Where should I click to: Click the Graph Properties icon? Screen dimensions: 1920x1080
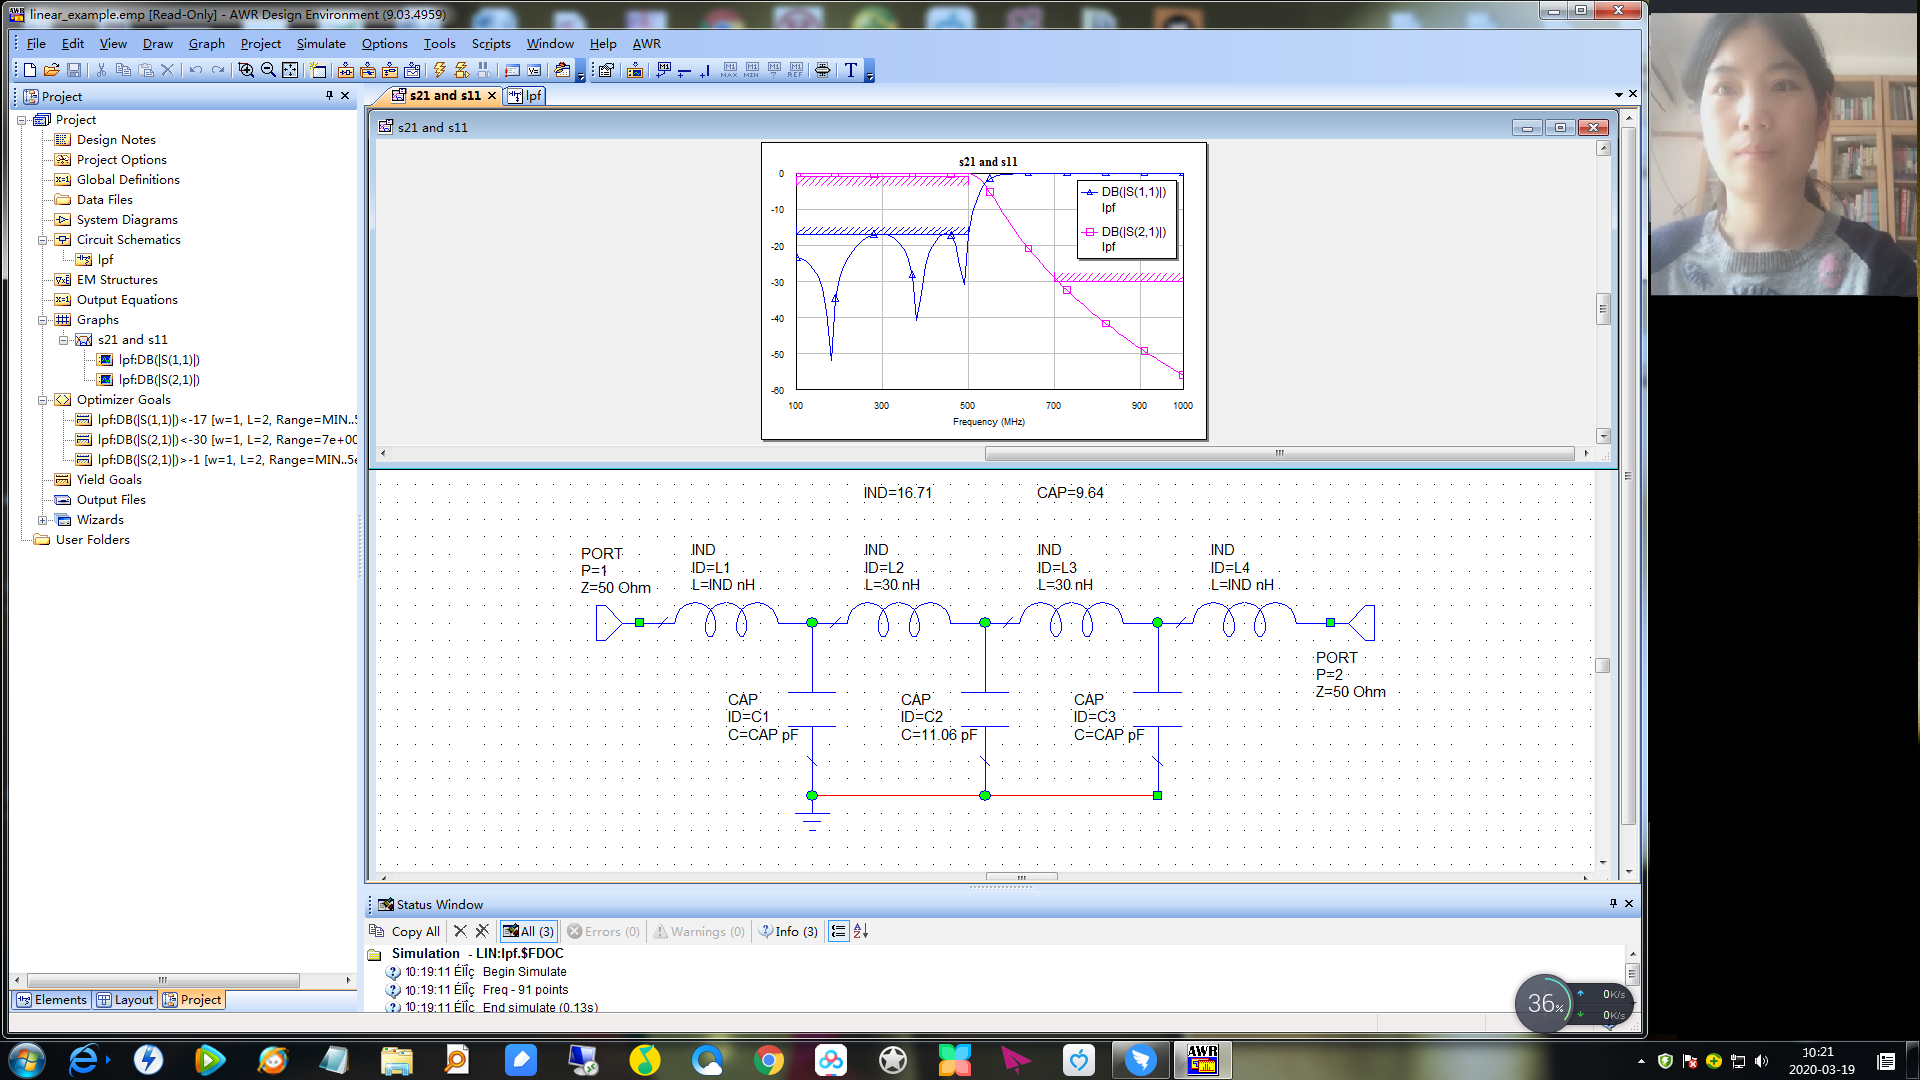(x=606, y=70)
